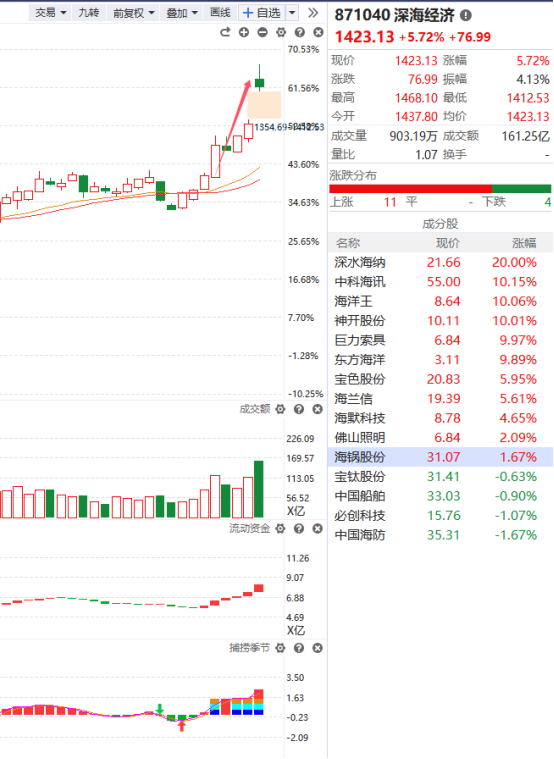The width and height of the screenshot is (554, 759).
Task: Add to watchlist with 自选 button
Action: tap(262, 13)
